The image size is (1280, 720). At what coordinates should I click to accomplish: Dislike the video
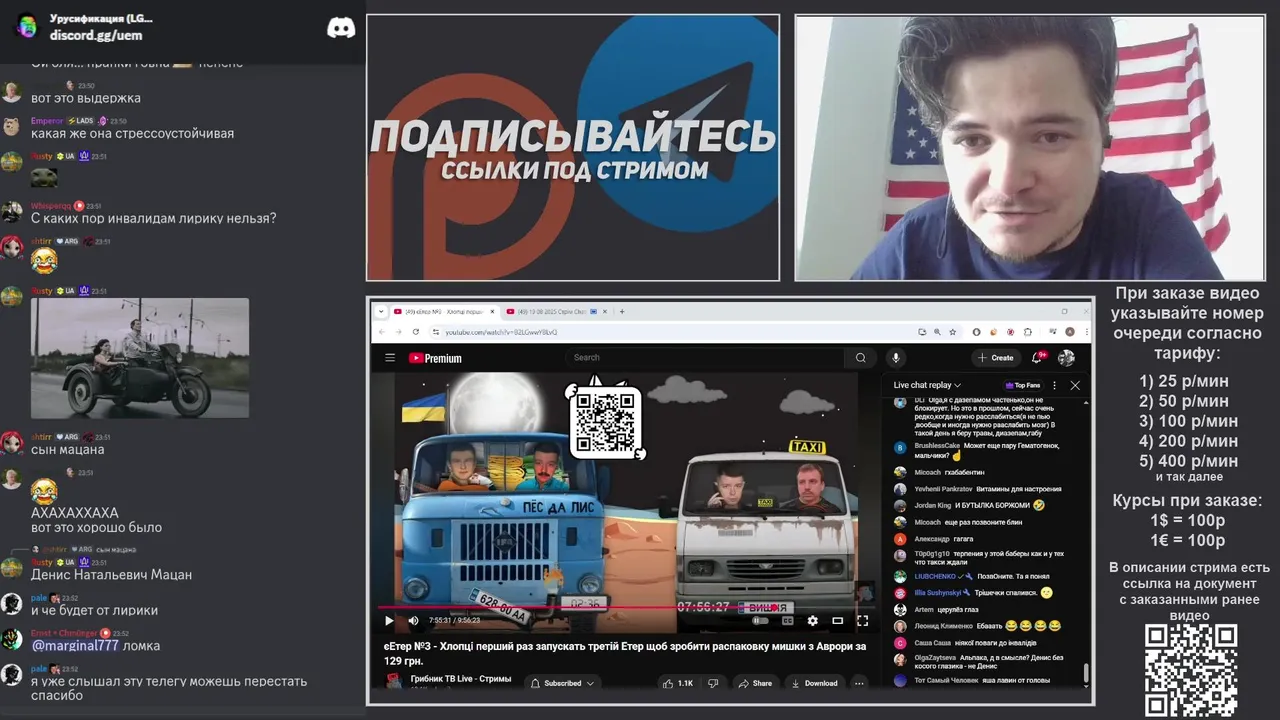[713, 683]
